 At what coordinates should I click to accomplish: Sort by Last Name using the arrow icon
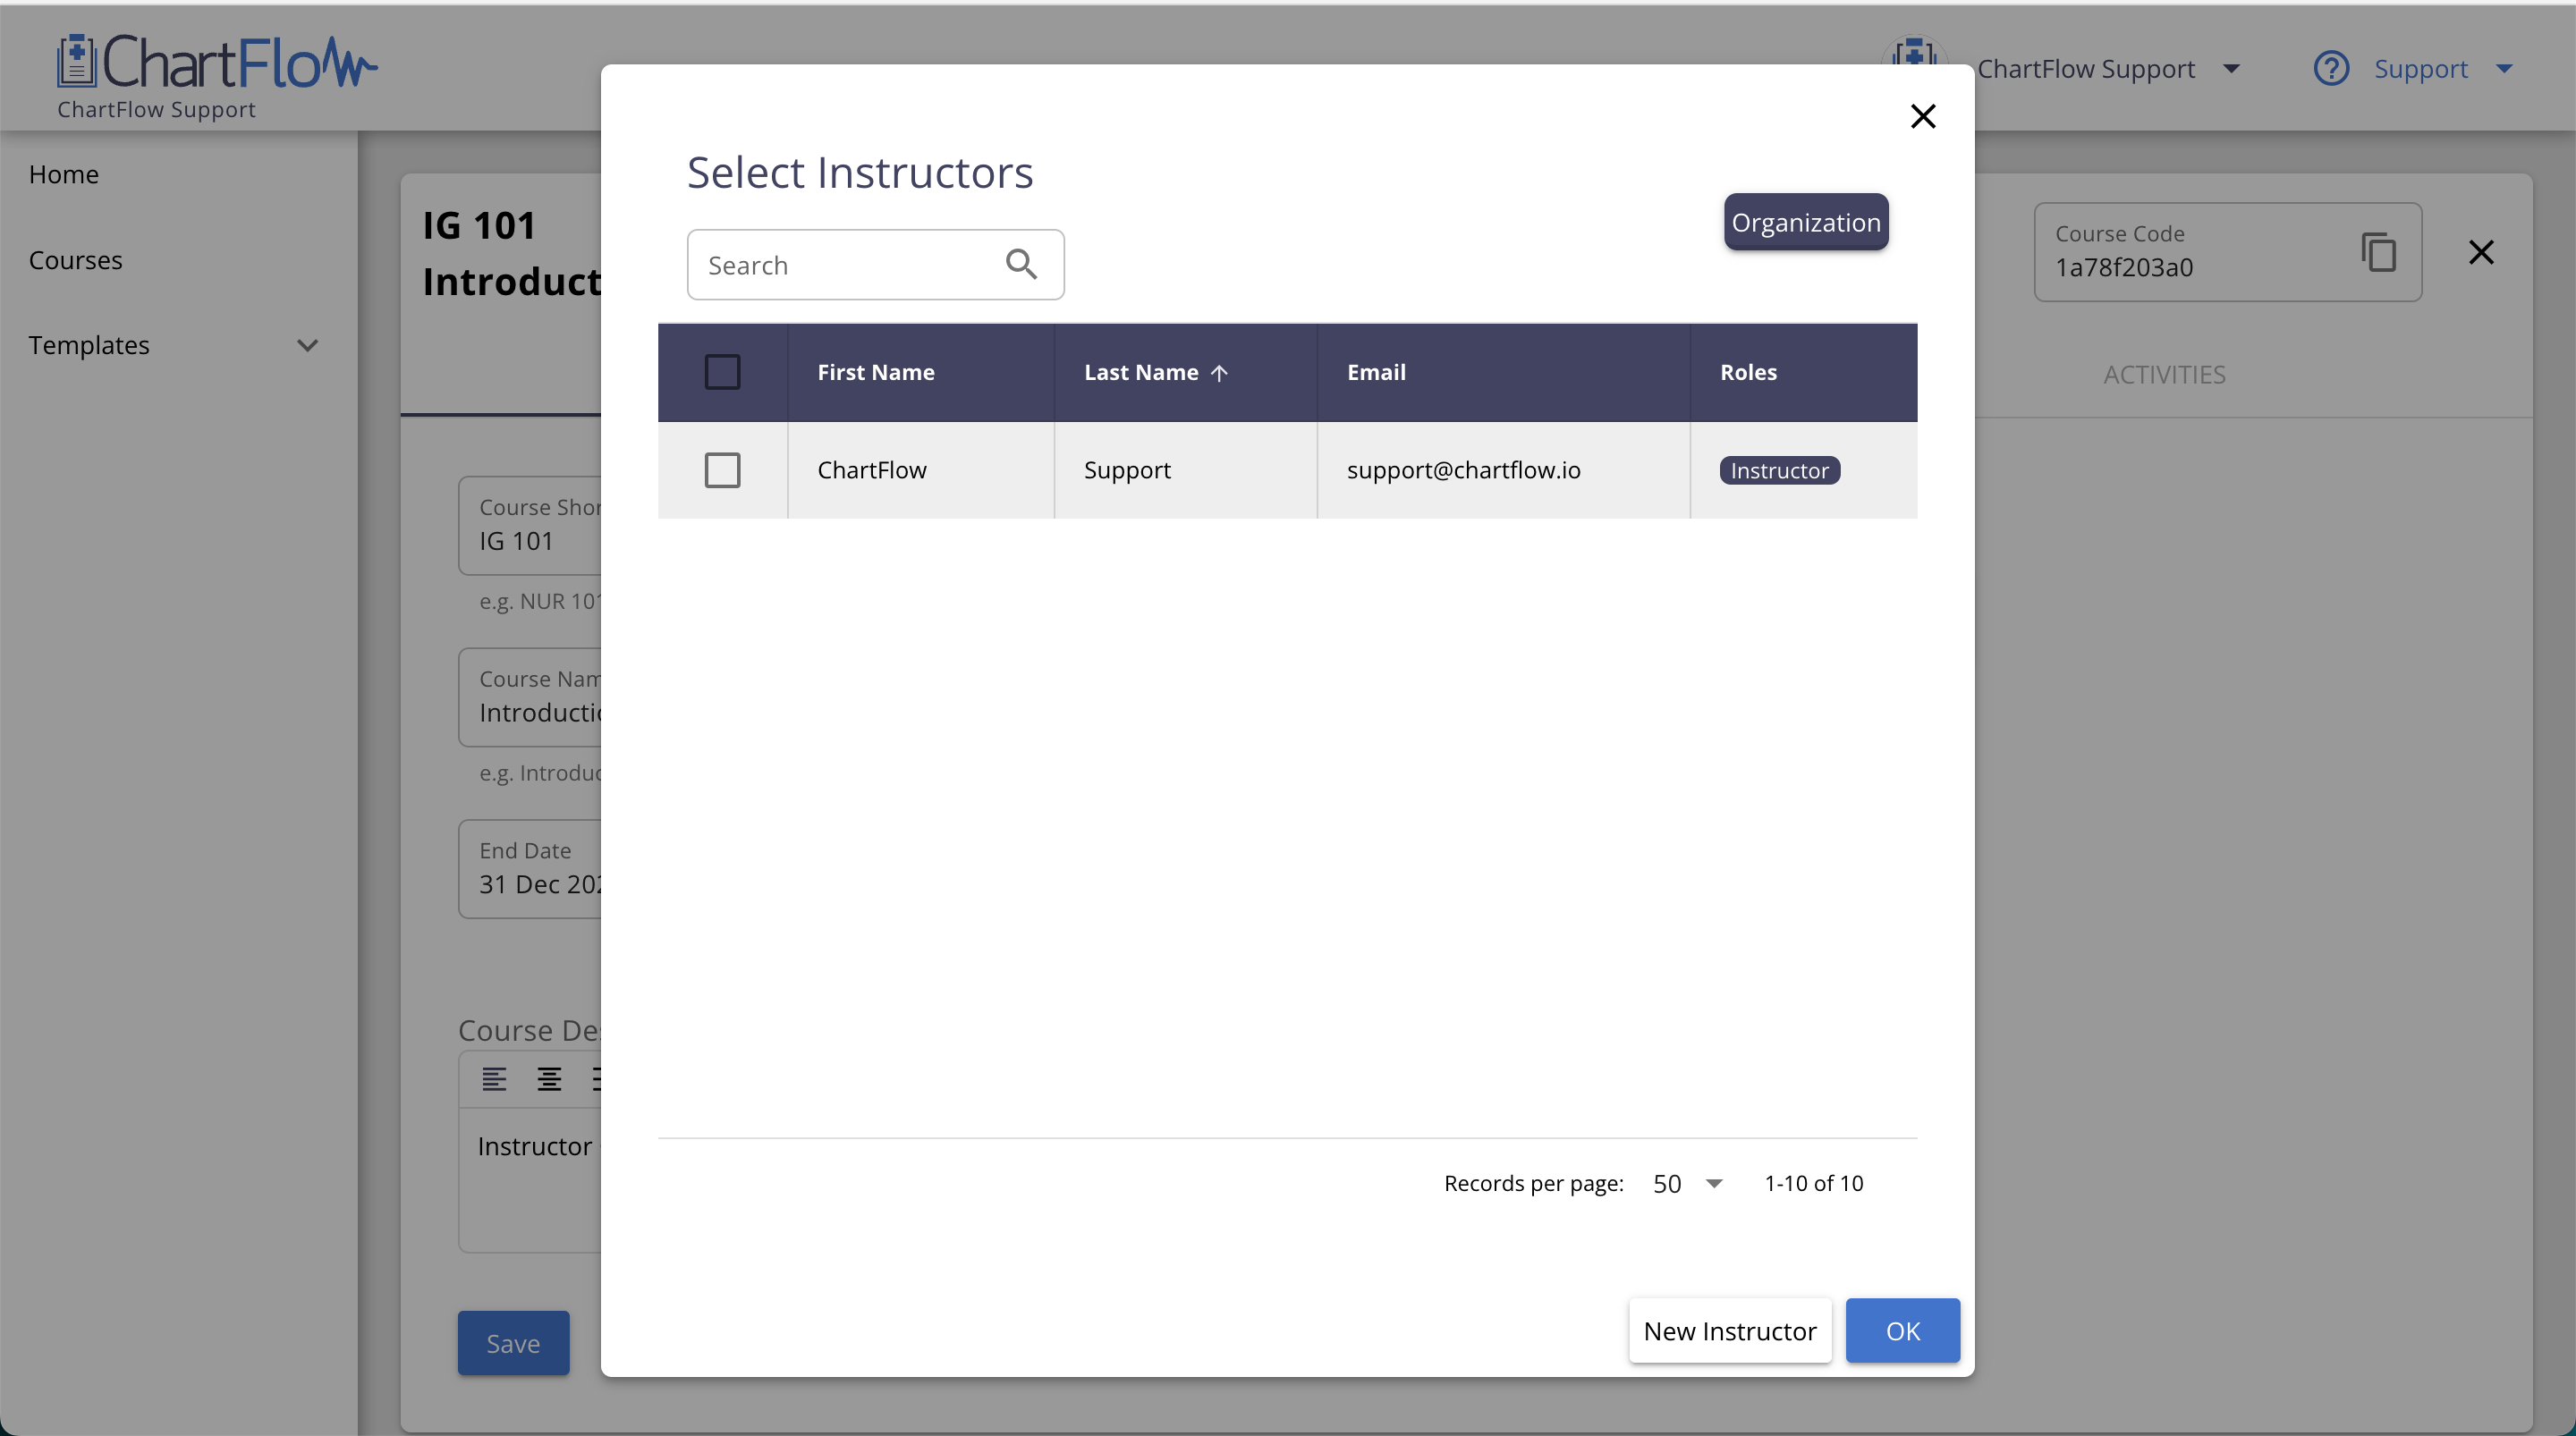pos(1221,373)
